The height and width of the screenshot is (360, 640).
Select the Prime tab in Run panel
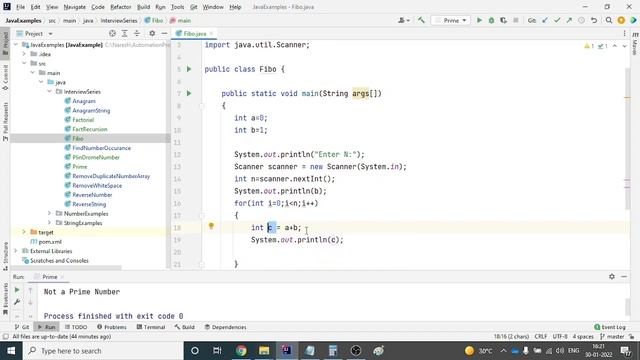(49, 277)
